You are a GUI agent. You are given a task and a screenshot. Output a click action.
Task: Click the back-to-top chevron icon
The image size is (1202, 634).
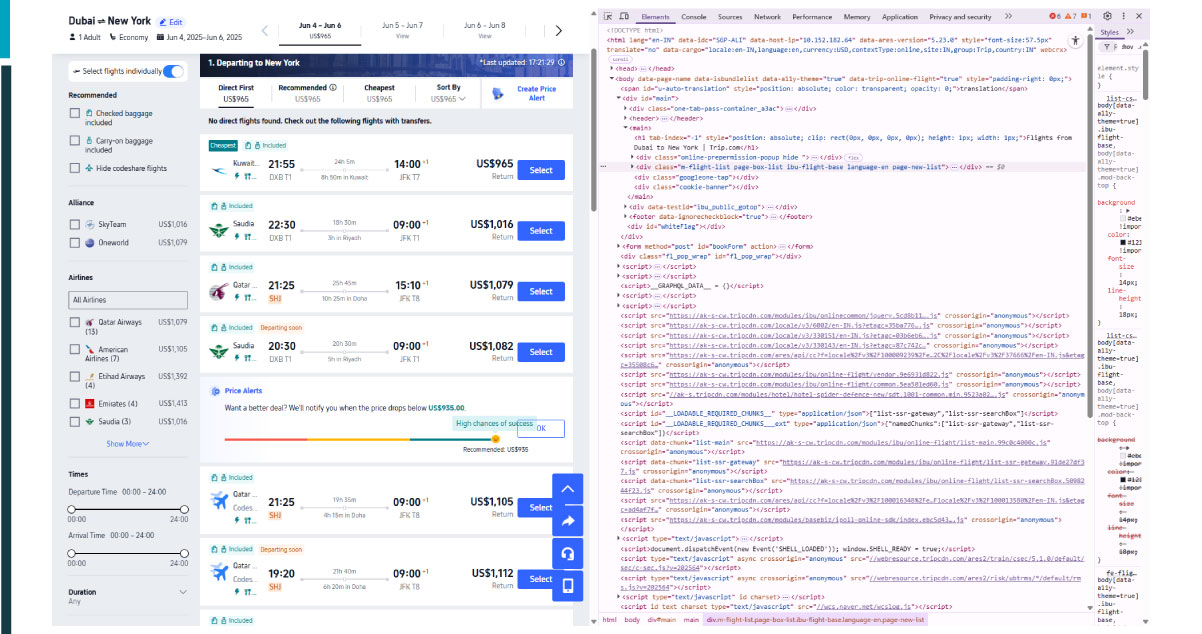click(x=568, y=488)
